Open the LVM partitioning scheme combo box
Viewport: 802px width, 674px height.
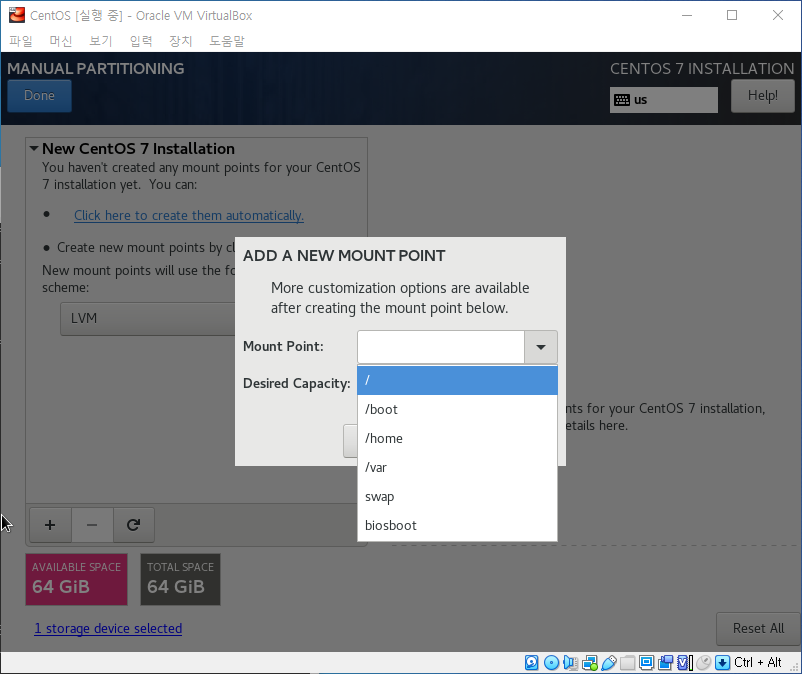(x=148, y=319)
